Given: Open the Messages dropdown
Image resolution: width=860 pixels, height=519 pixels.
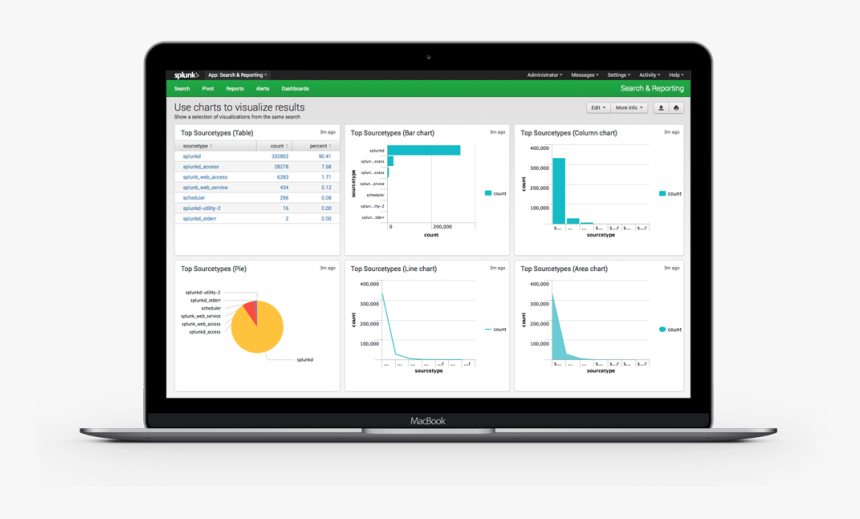Looking at the screenshot, I should coord(585,75).
